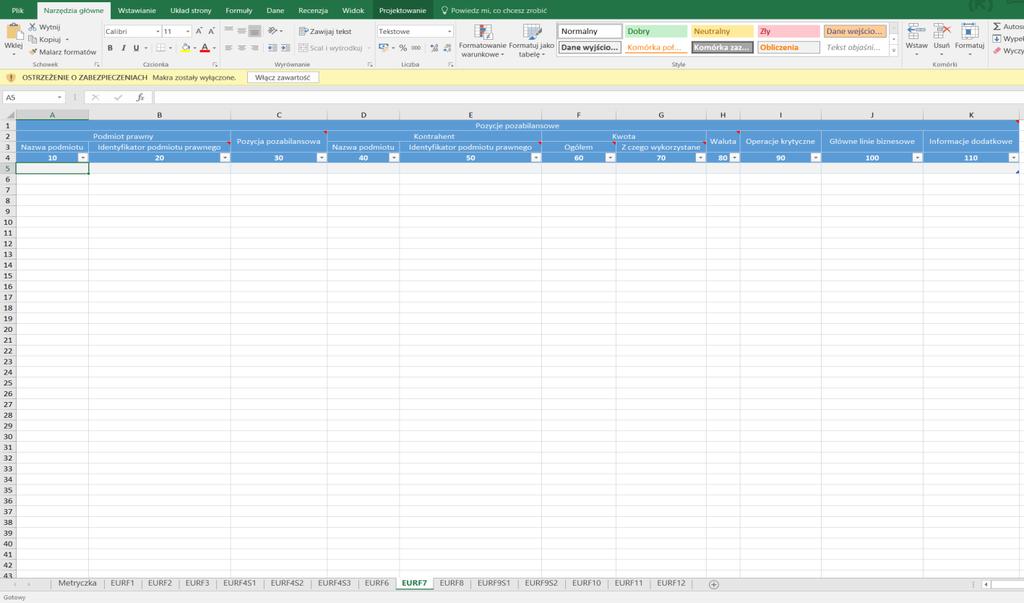This screenshot has width=1024, height=603.
Task: Decrease indent icon
Action: coord(272,48)
